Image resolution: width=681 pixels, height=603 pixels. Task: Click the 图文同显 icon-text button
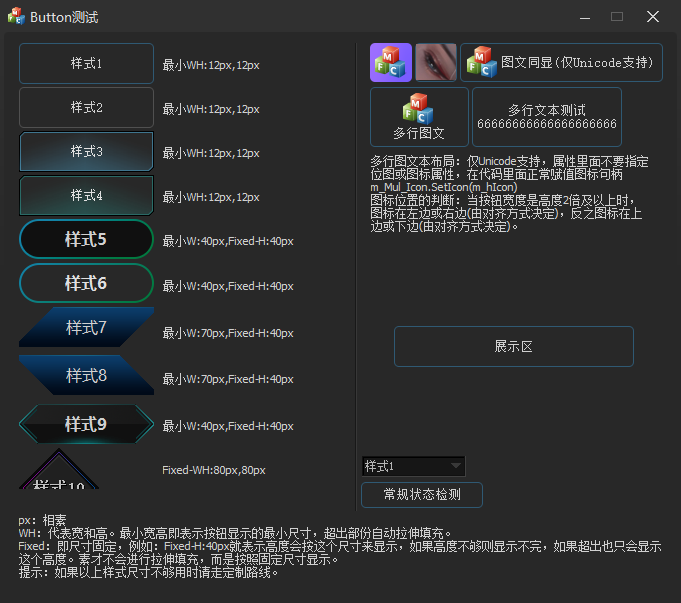562,63
